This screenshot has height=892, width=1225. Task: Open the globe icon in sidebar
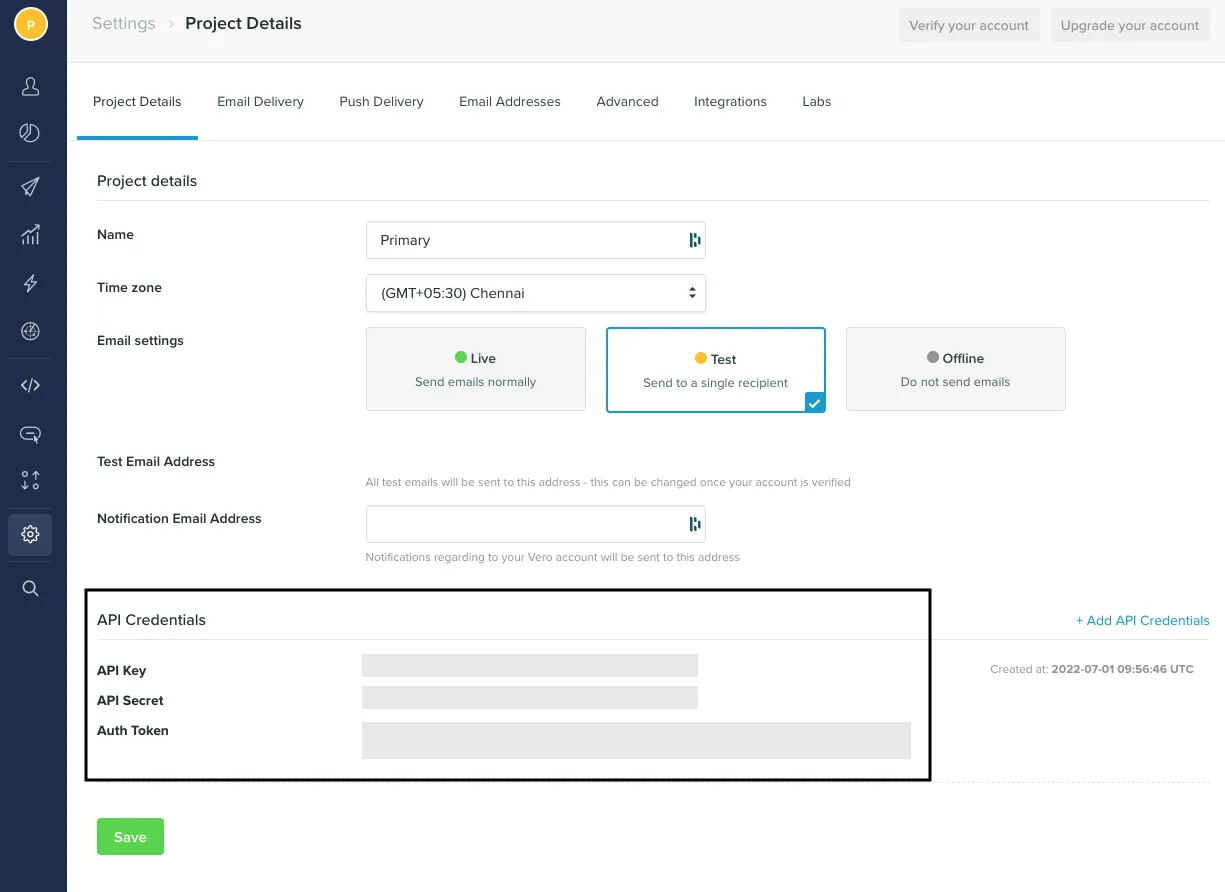(x=30, y=332)
